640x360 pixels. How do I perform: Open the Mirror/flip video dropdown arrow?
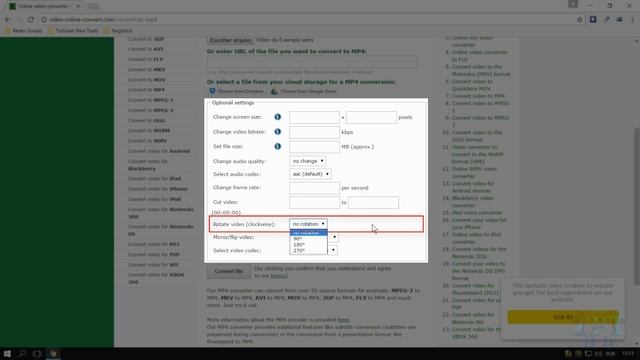point(334,237)
